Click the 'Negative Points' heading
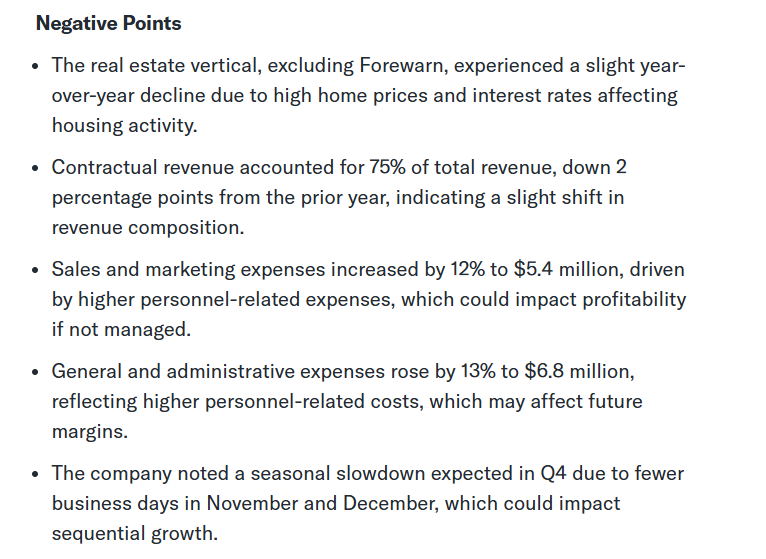This screenshot has height=559, width=766. point(109,23)
